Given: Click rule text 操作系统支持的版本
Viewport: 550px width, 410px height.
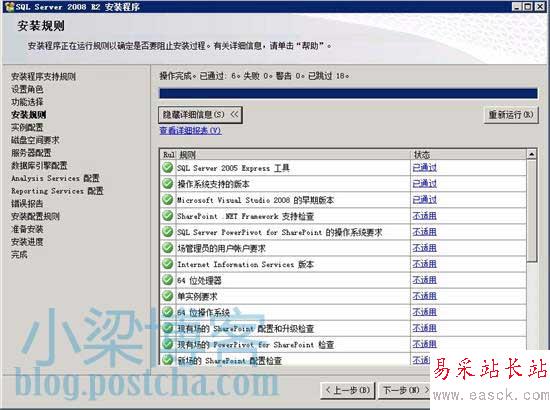Looking at the screenshot, I should pyautogui.click(x=213, y=184).
